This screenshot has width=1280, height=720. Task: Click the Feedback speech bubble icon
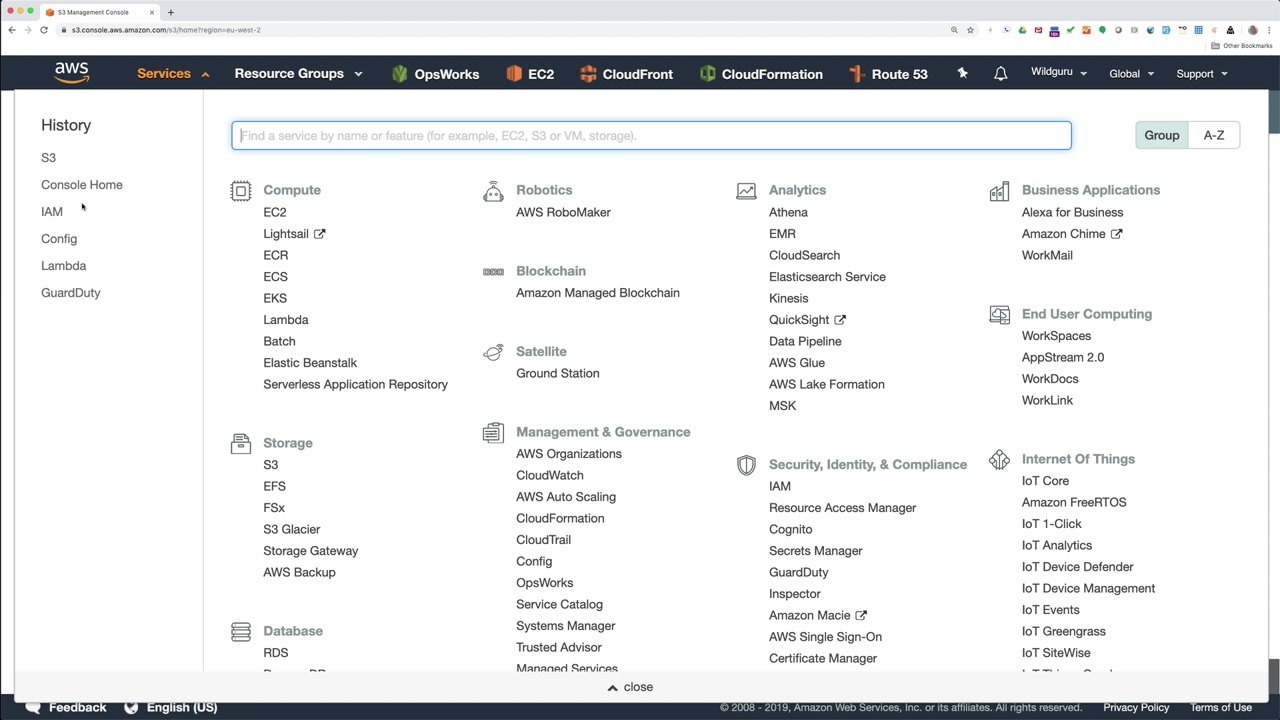[x=33, y=707]
